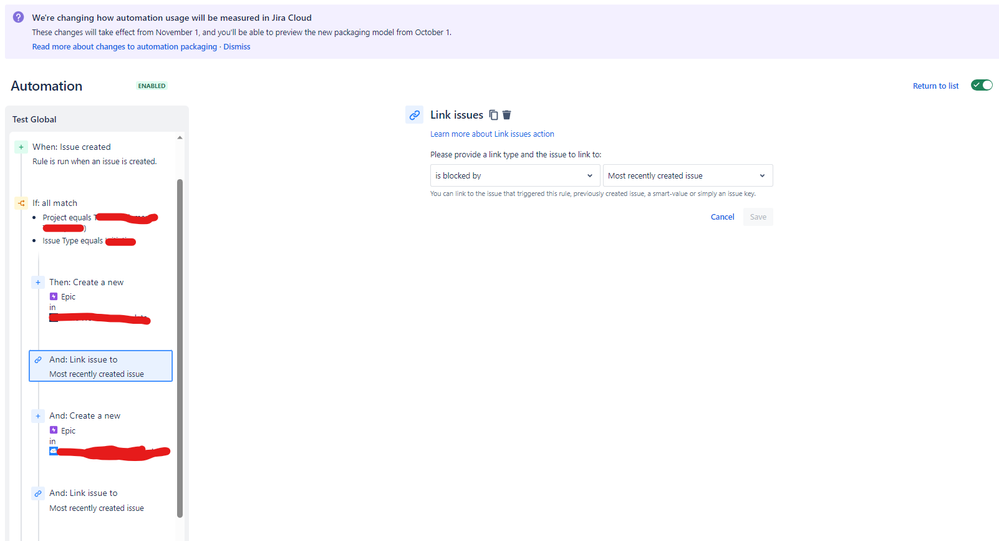
Task: Click the Link issues heading text
Action: [x=457, y=115]
